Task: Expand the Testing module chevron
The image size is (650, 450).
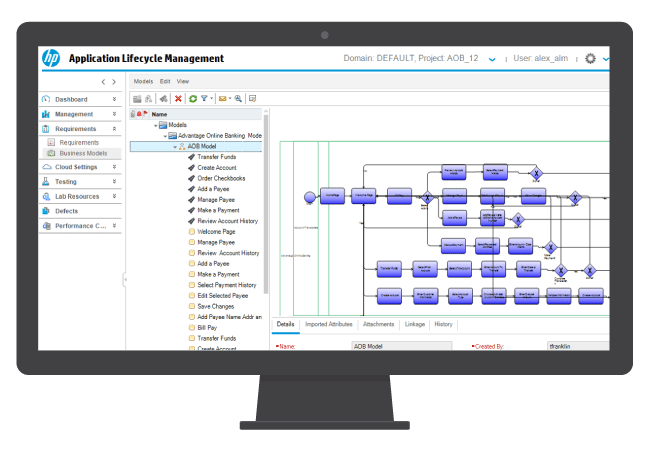Action: click(x=114, y=181)
